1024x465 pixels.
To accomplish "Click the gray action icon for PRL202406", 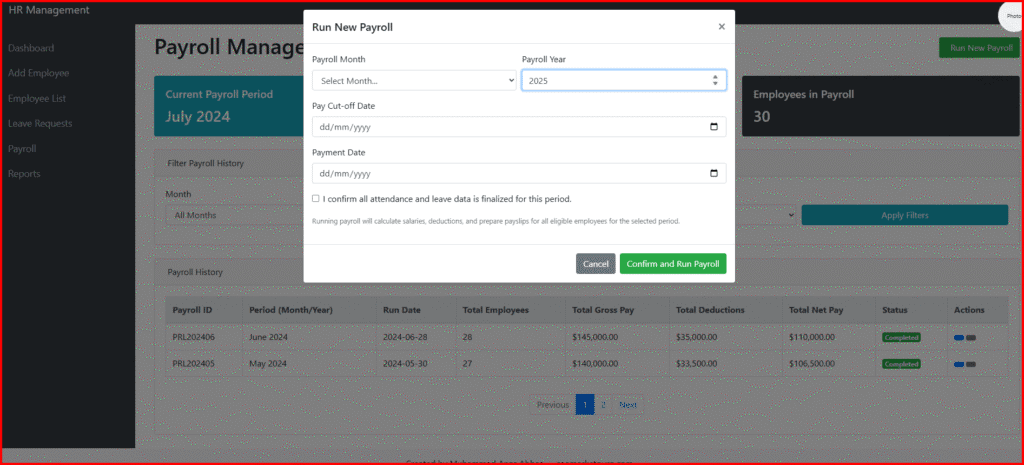I will 971,338.
